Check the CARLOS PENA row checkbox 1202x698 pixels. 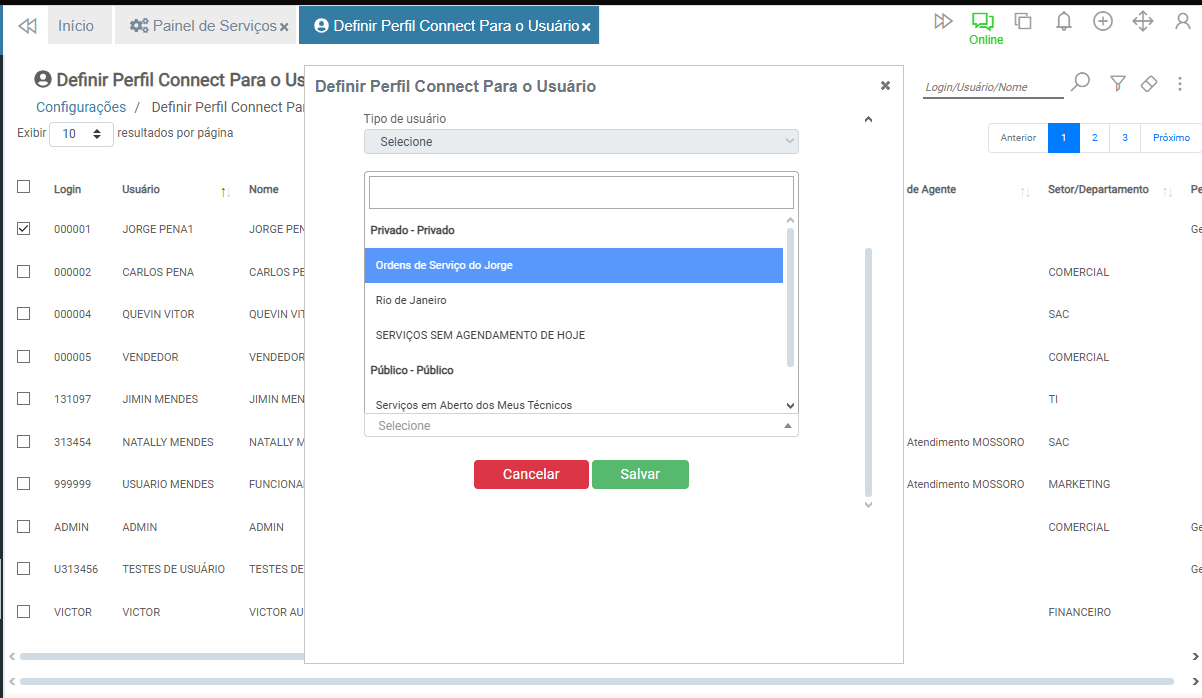point(24,272)
